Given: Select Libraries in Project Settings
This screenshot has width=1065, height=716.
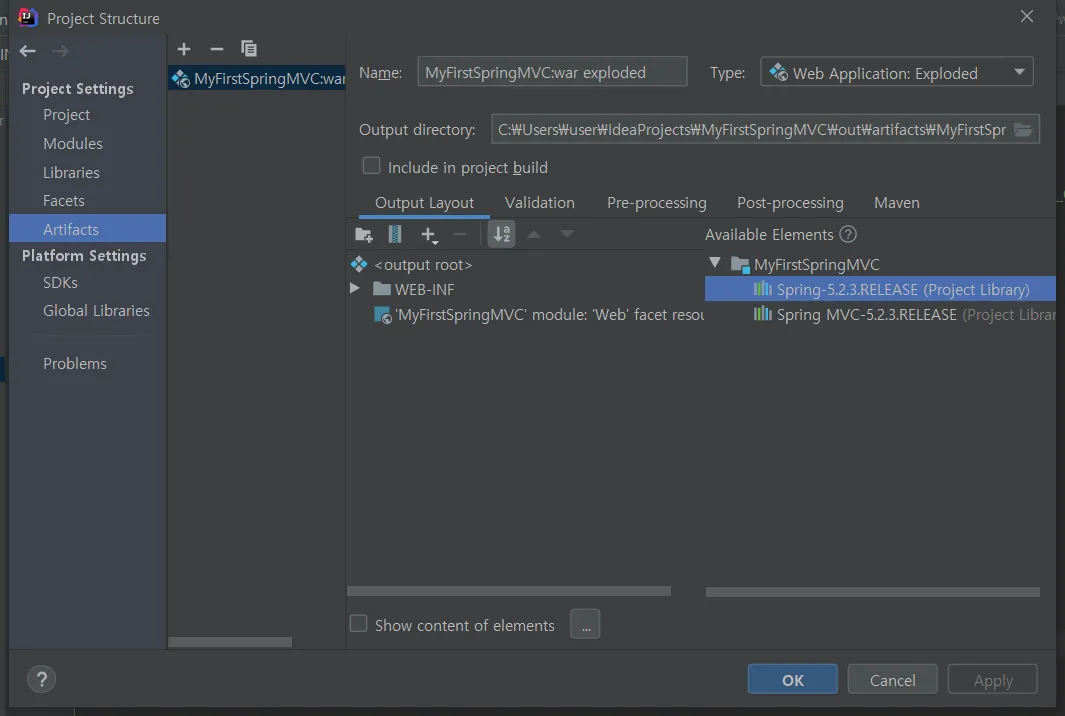Looking at the screenshot, I should (71, 172).
